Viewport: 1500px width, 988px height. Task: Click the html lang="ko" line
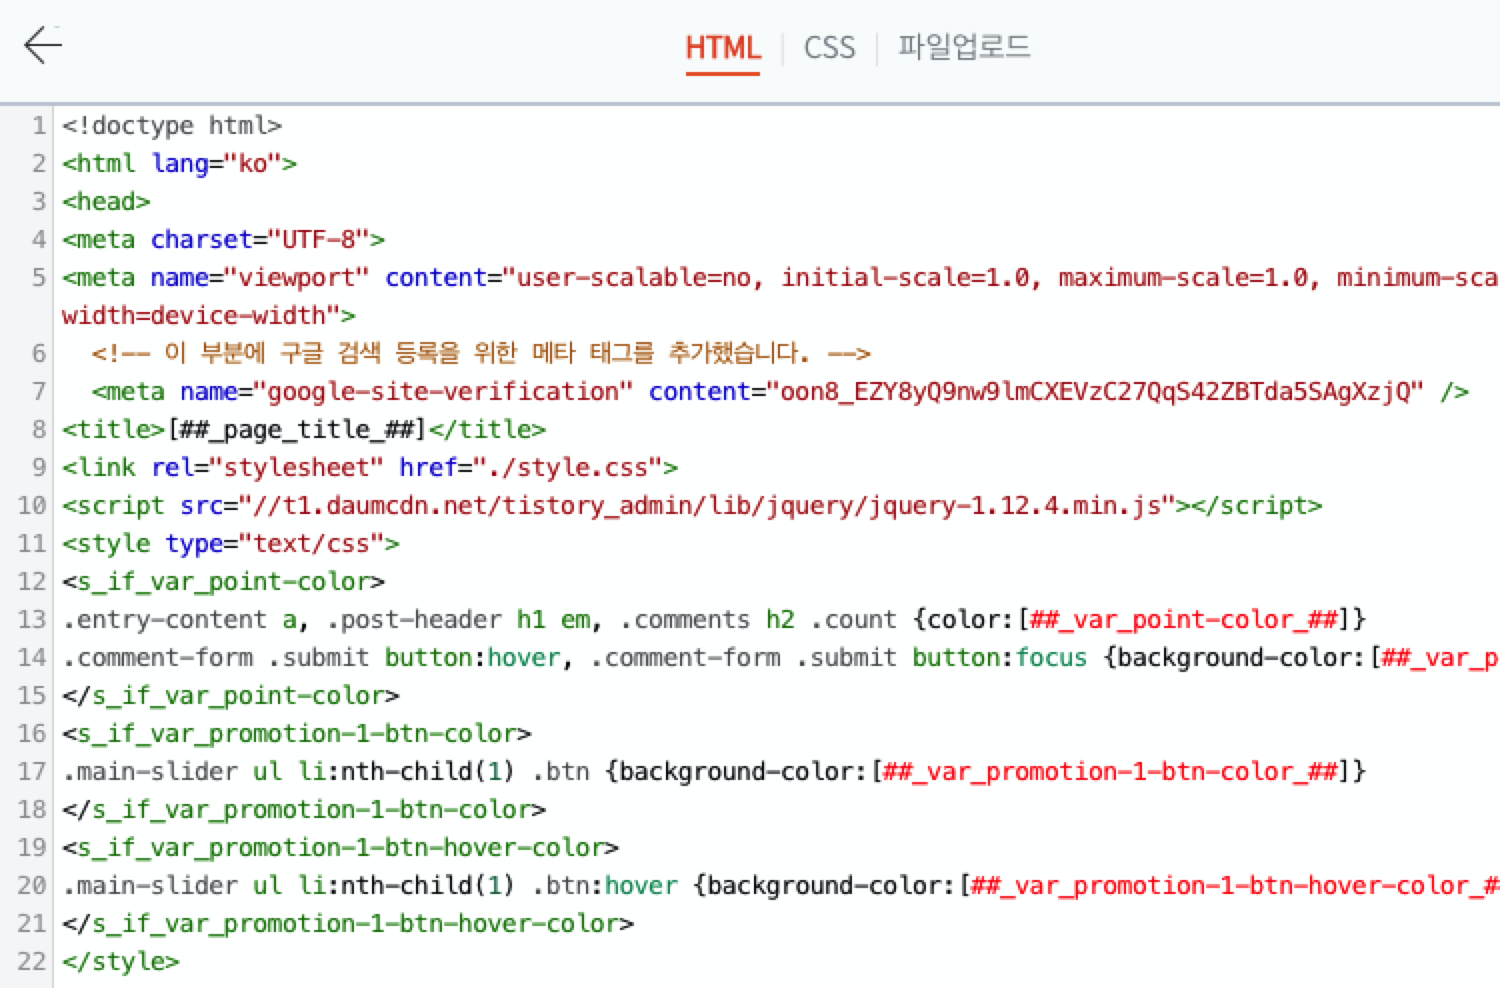180,164
